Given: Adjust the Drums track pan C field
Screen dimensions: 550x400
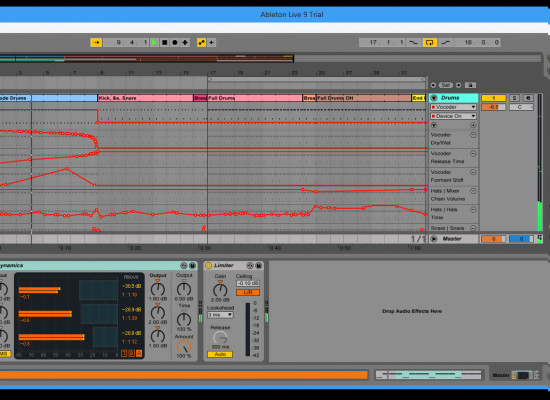Looking at the screenshot, I should (521, 107).
